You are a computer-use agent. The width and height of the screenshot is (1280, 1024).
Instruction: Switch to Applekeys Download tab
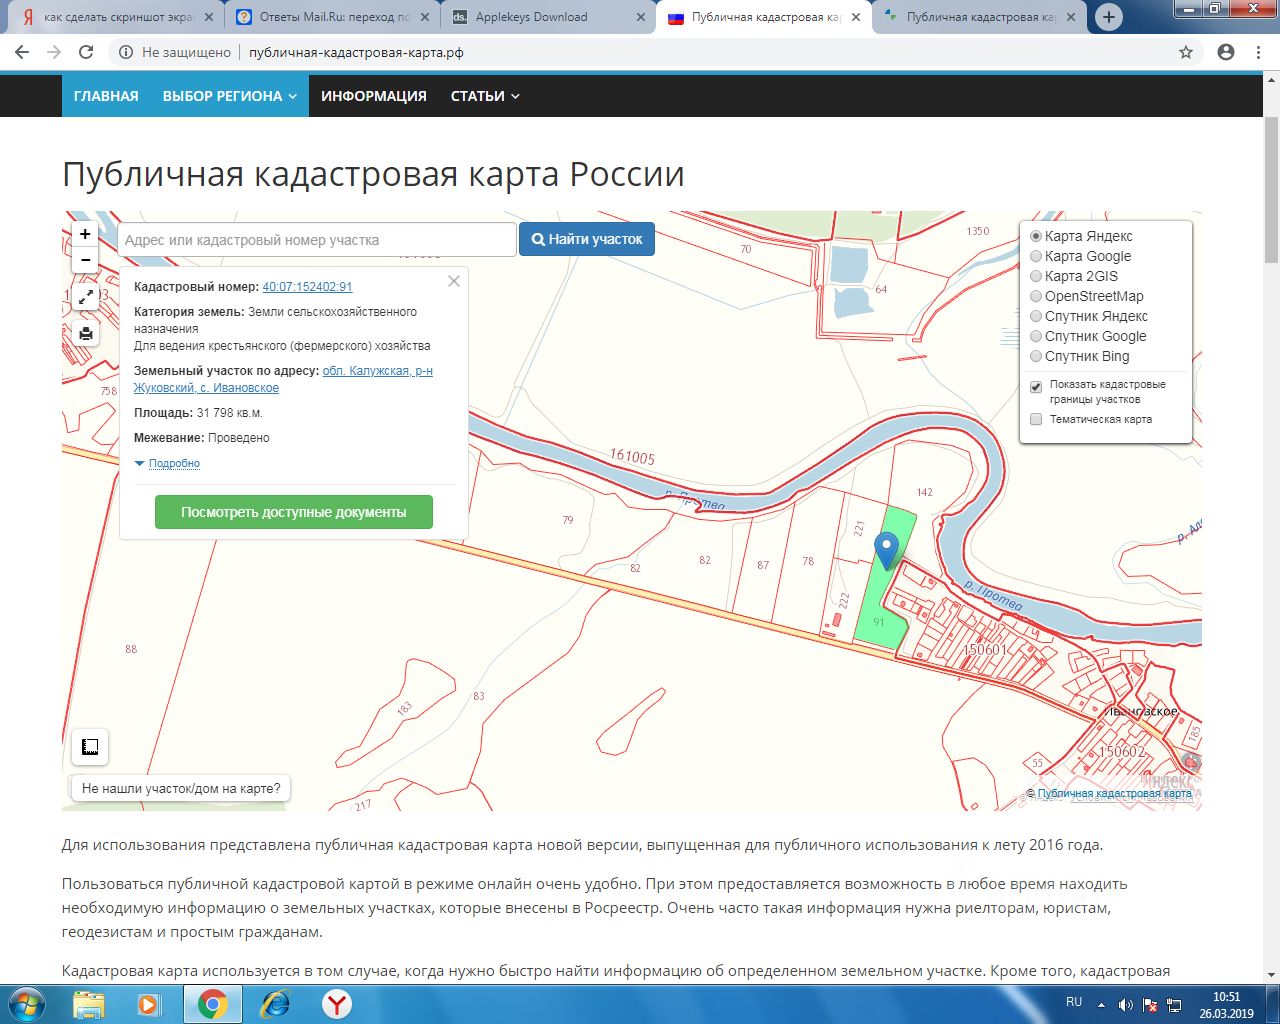click(548, 17)
